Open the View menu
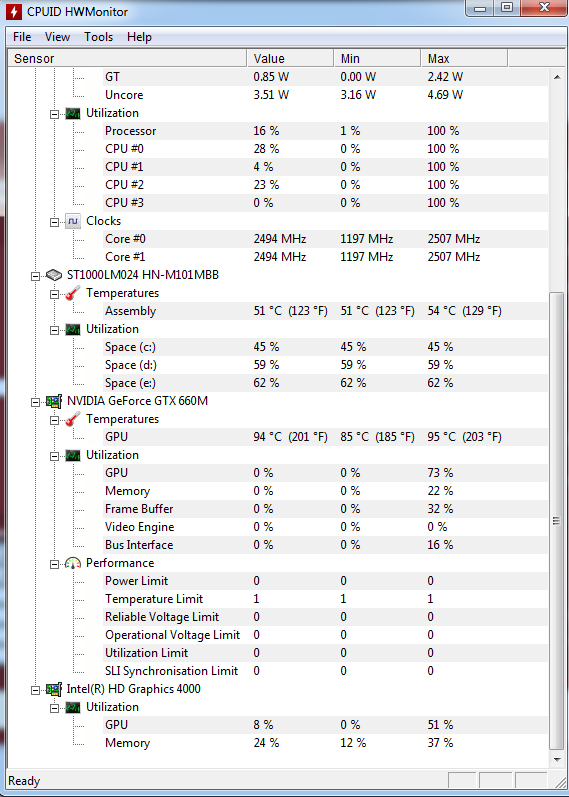Screen dimensions: 569x797 click(57, 37)
